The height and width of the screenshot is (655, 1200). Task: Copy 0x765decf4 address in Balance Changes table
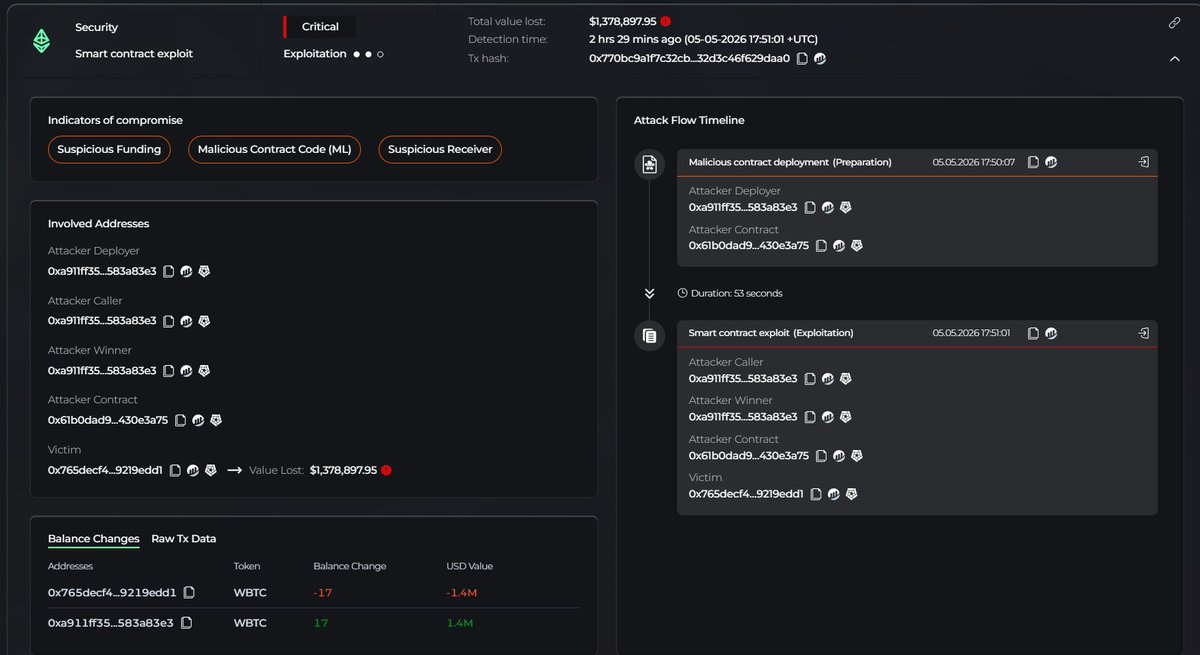(x=189, y=593)
